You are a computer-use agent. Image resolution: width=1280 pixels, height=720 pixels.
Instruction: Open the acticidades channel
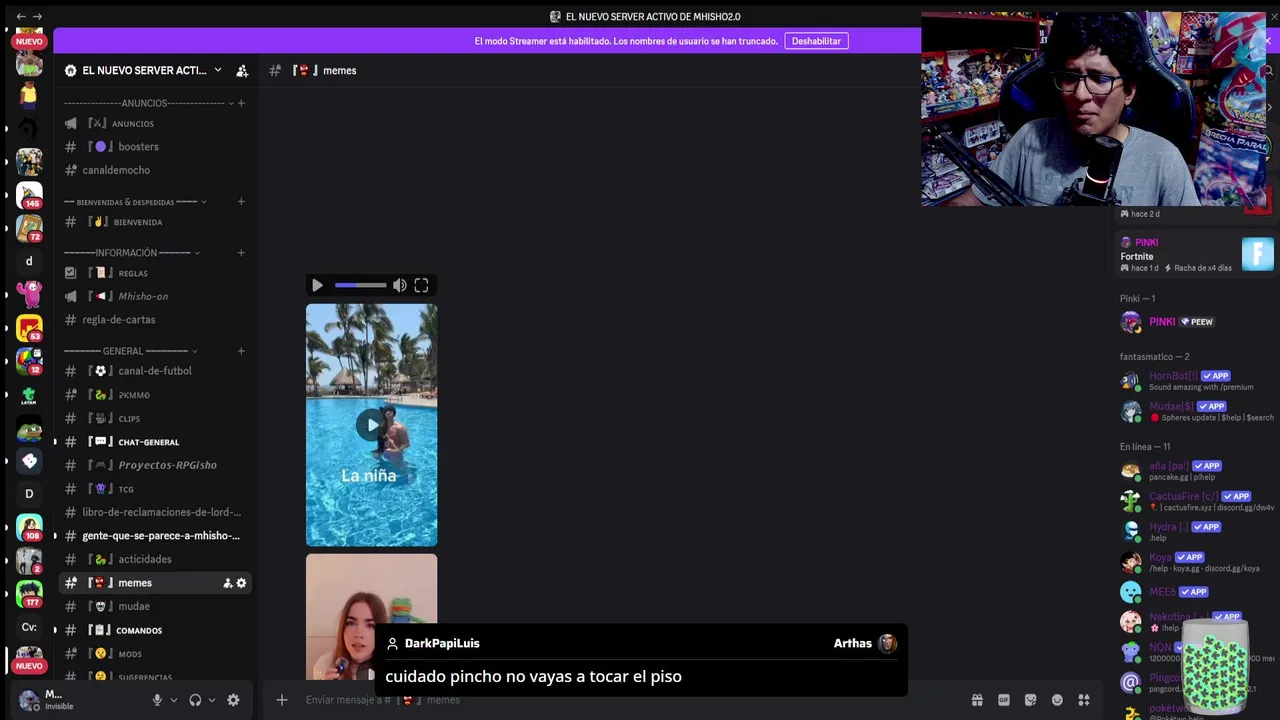pyautogui.click(x=154, y=559)
